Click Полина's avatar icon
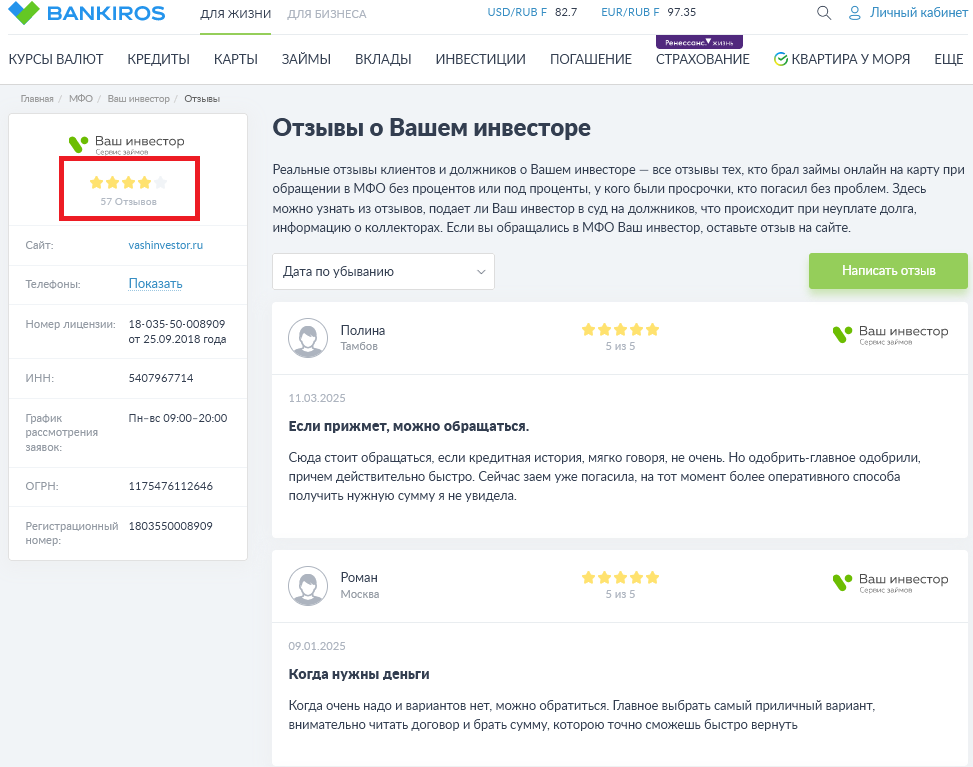The height and width of the screenshot is (767, 973). pos(308,338)
